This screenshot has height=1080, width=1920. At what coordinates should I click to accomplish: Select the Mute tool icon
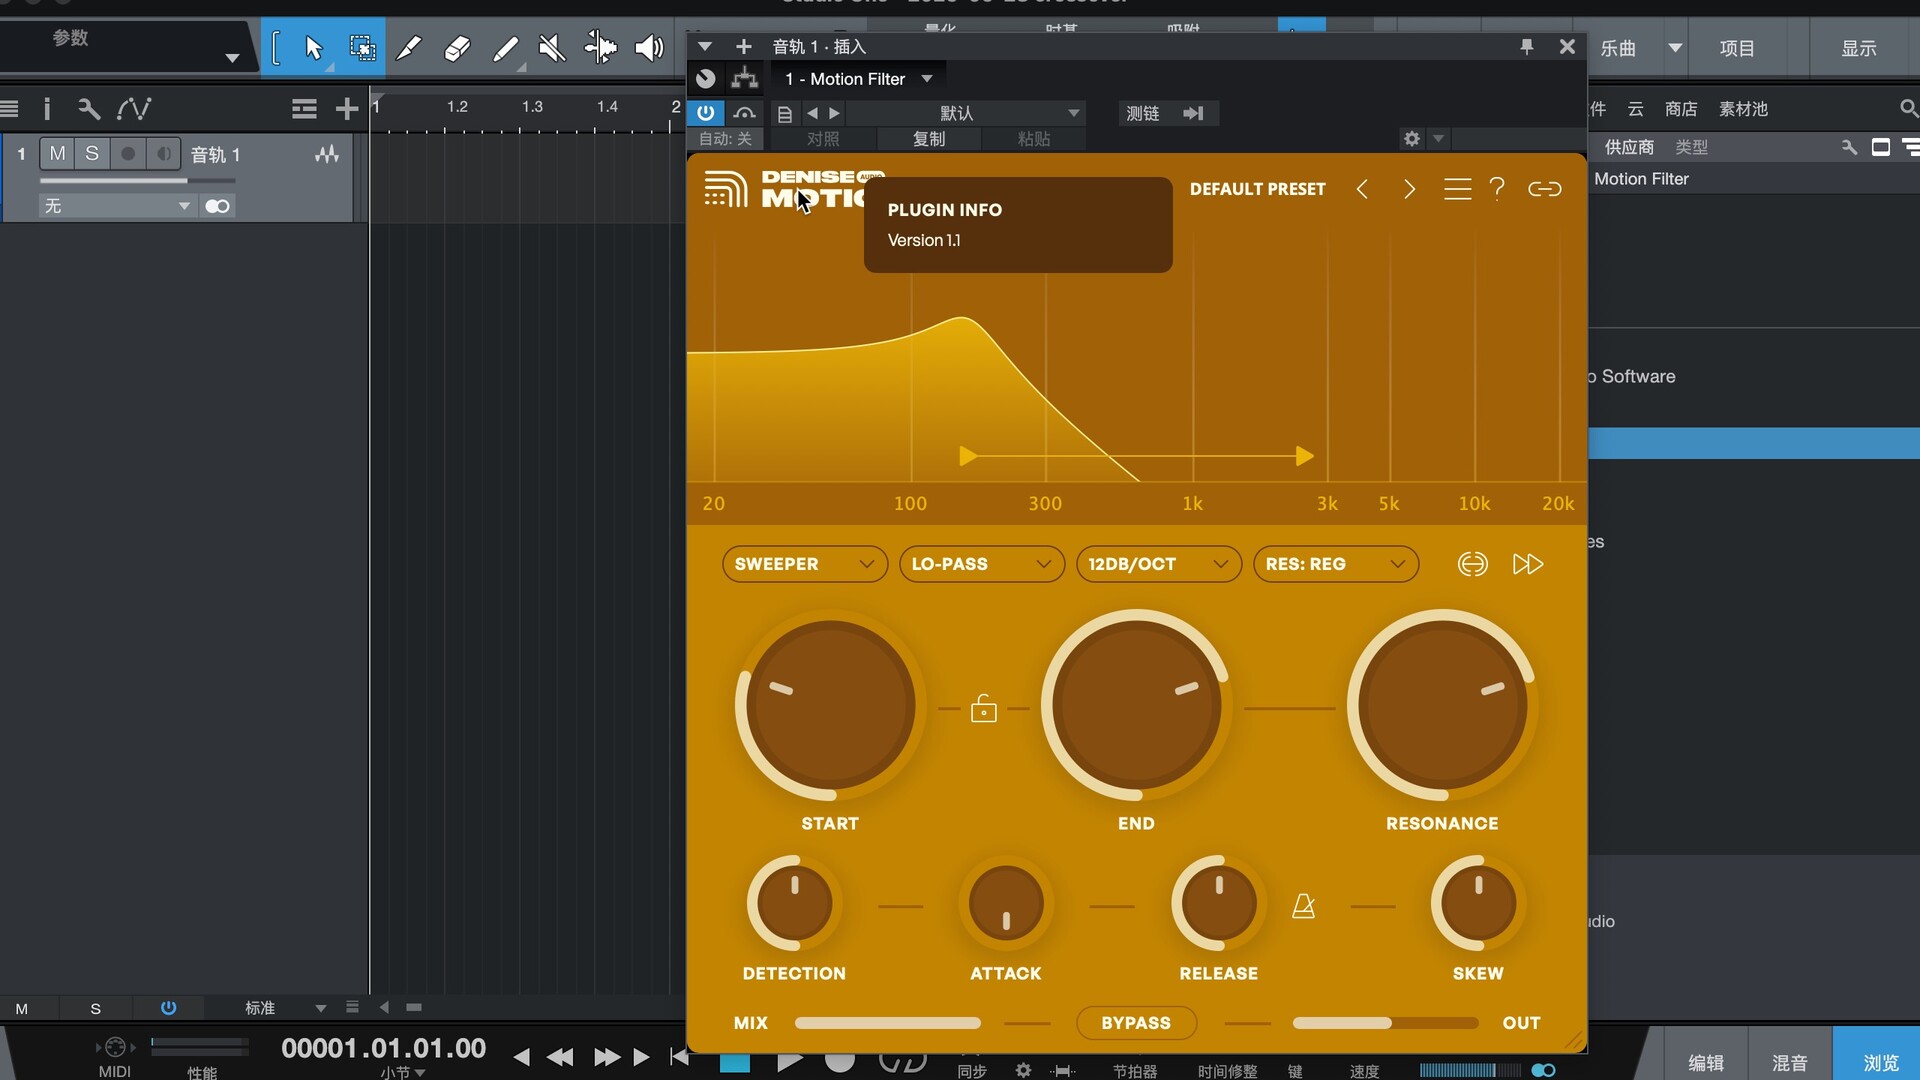(x=552, y=48)
